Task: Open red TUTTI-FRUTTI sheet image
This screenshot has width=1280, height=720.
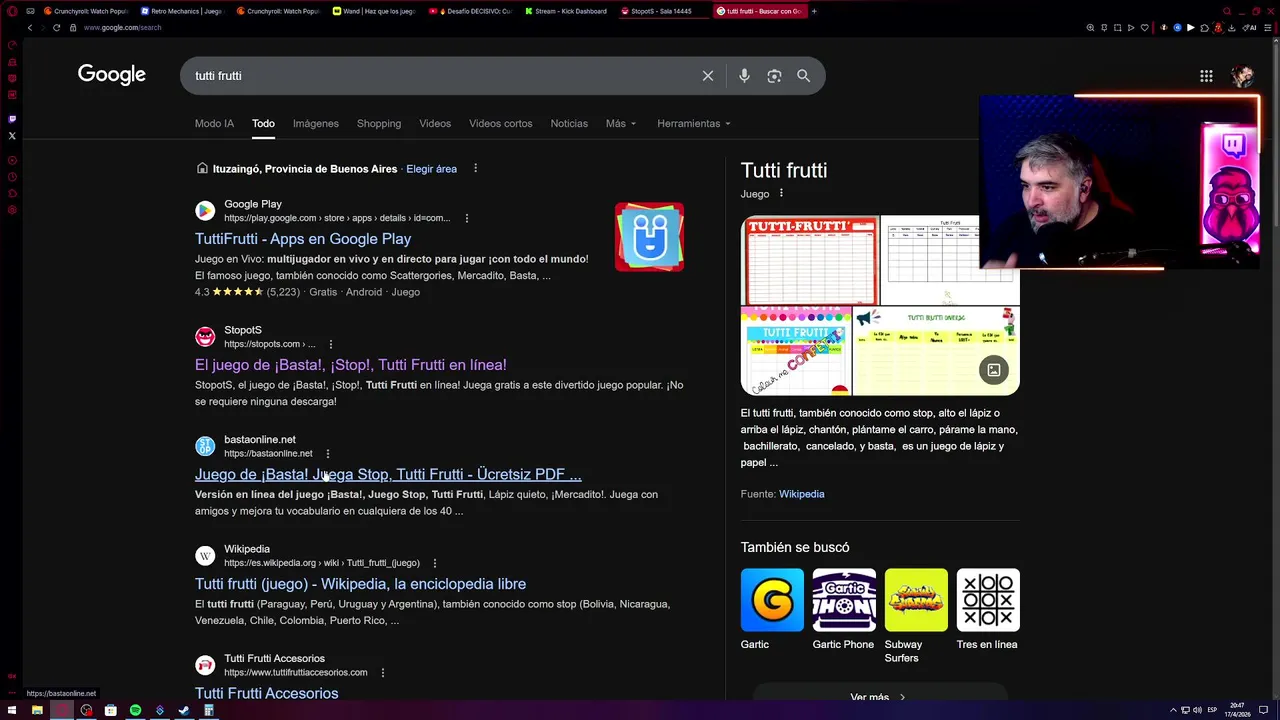Action: (x=809, y=260)
